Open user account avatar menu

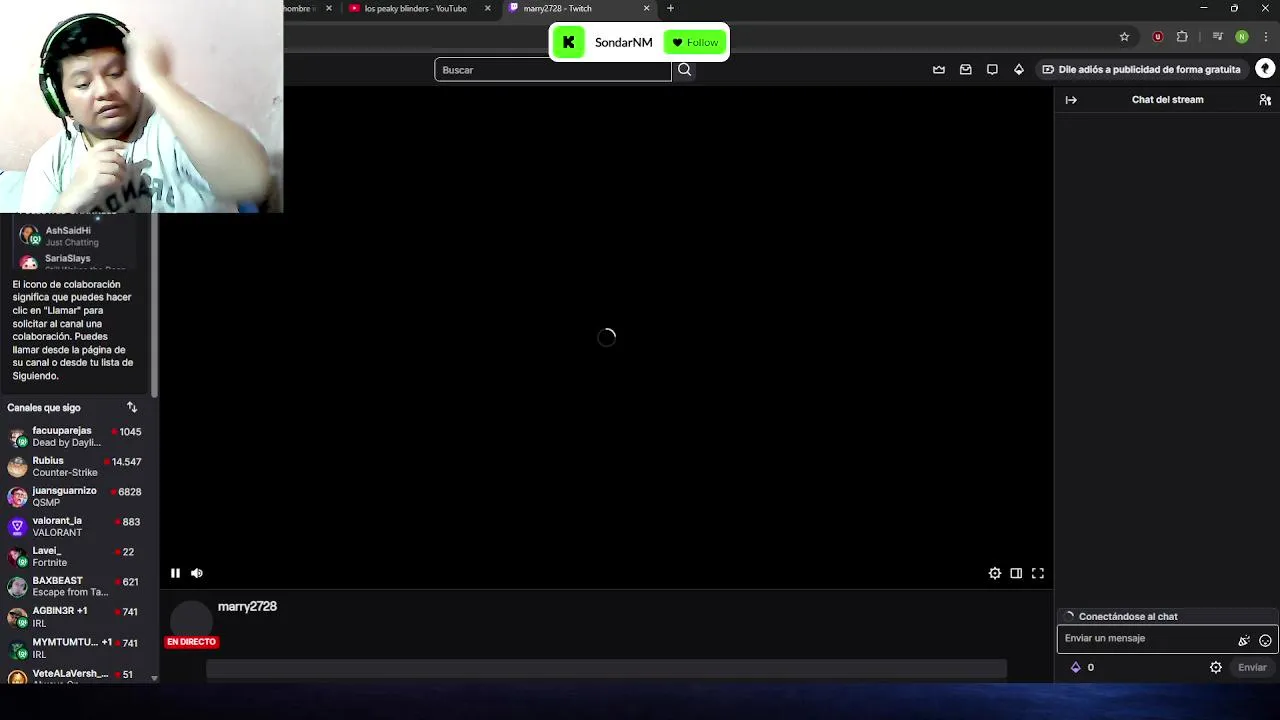click(x=1265, y=69)
